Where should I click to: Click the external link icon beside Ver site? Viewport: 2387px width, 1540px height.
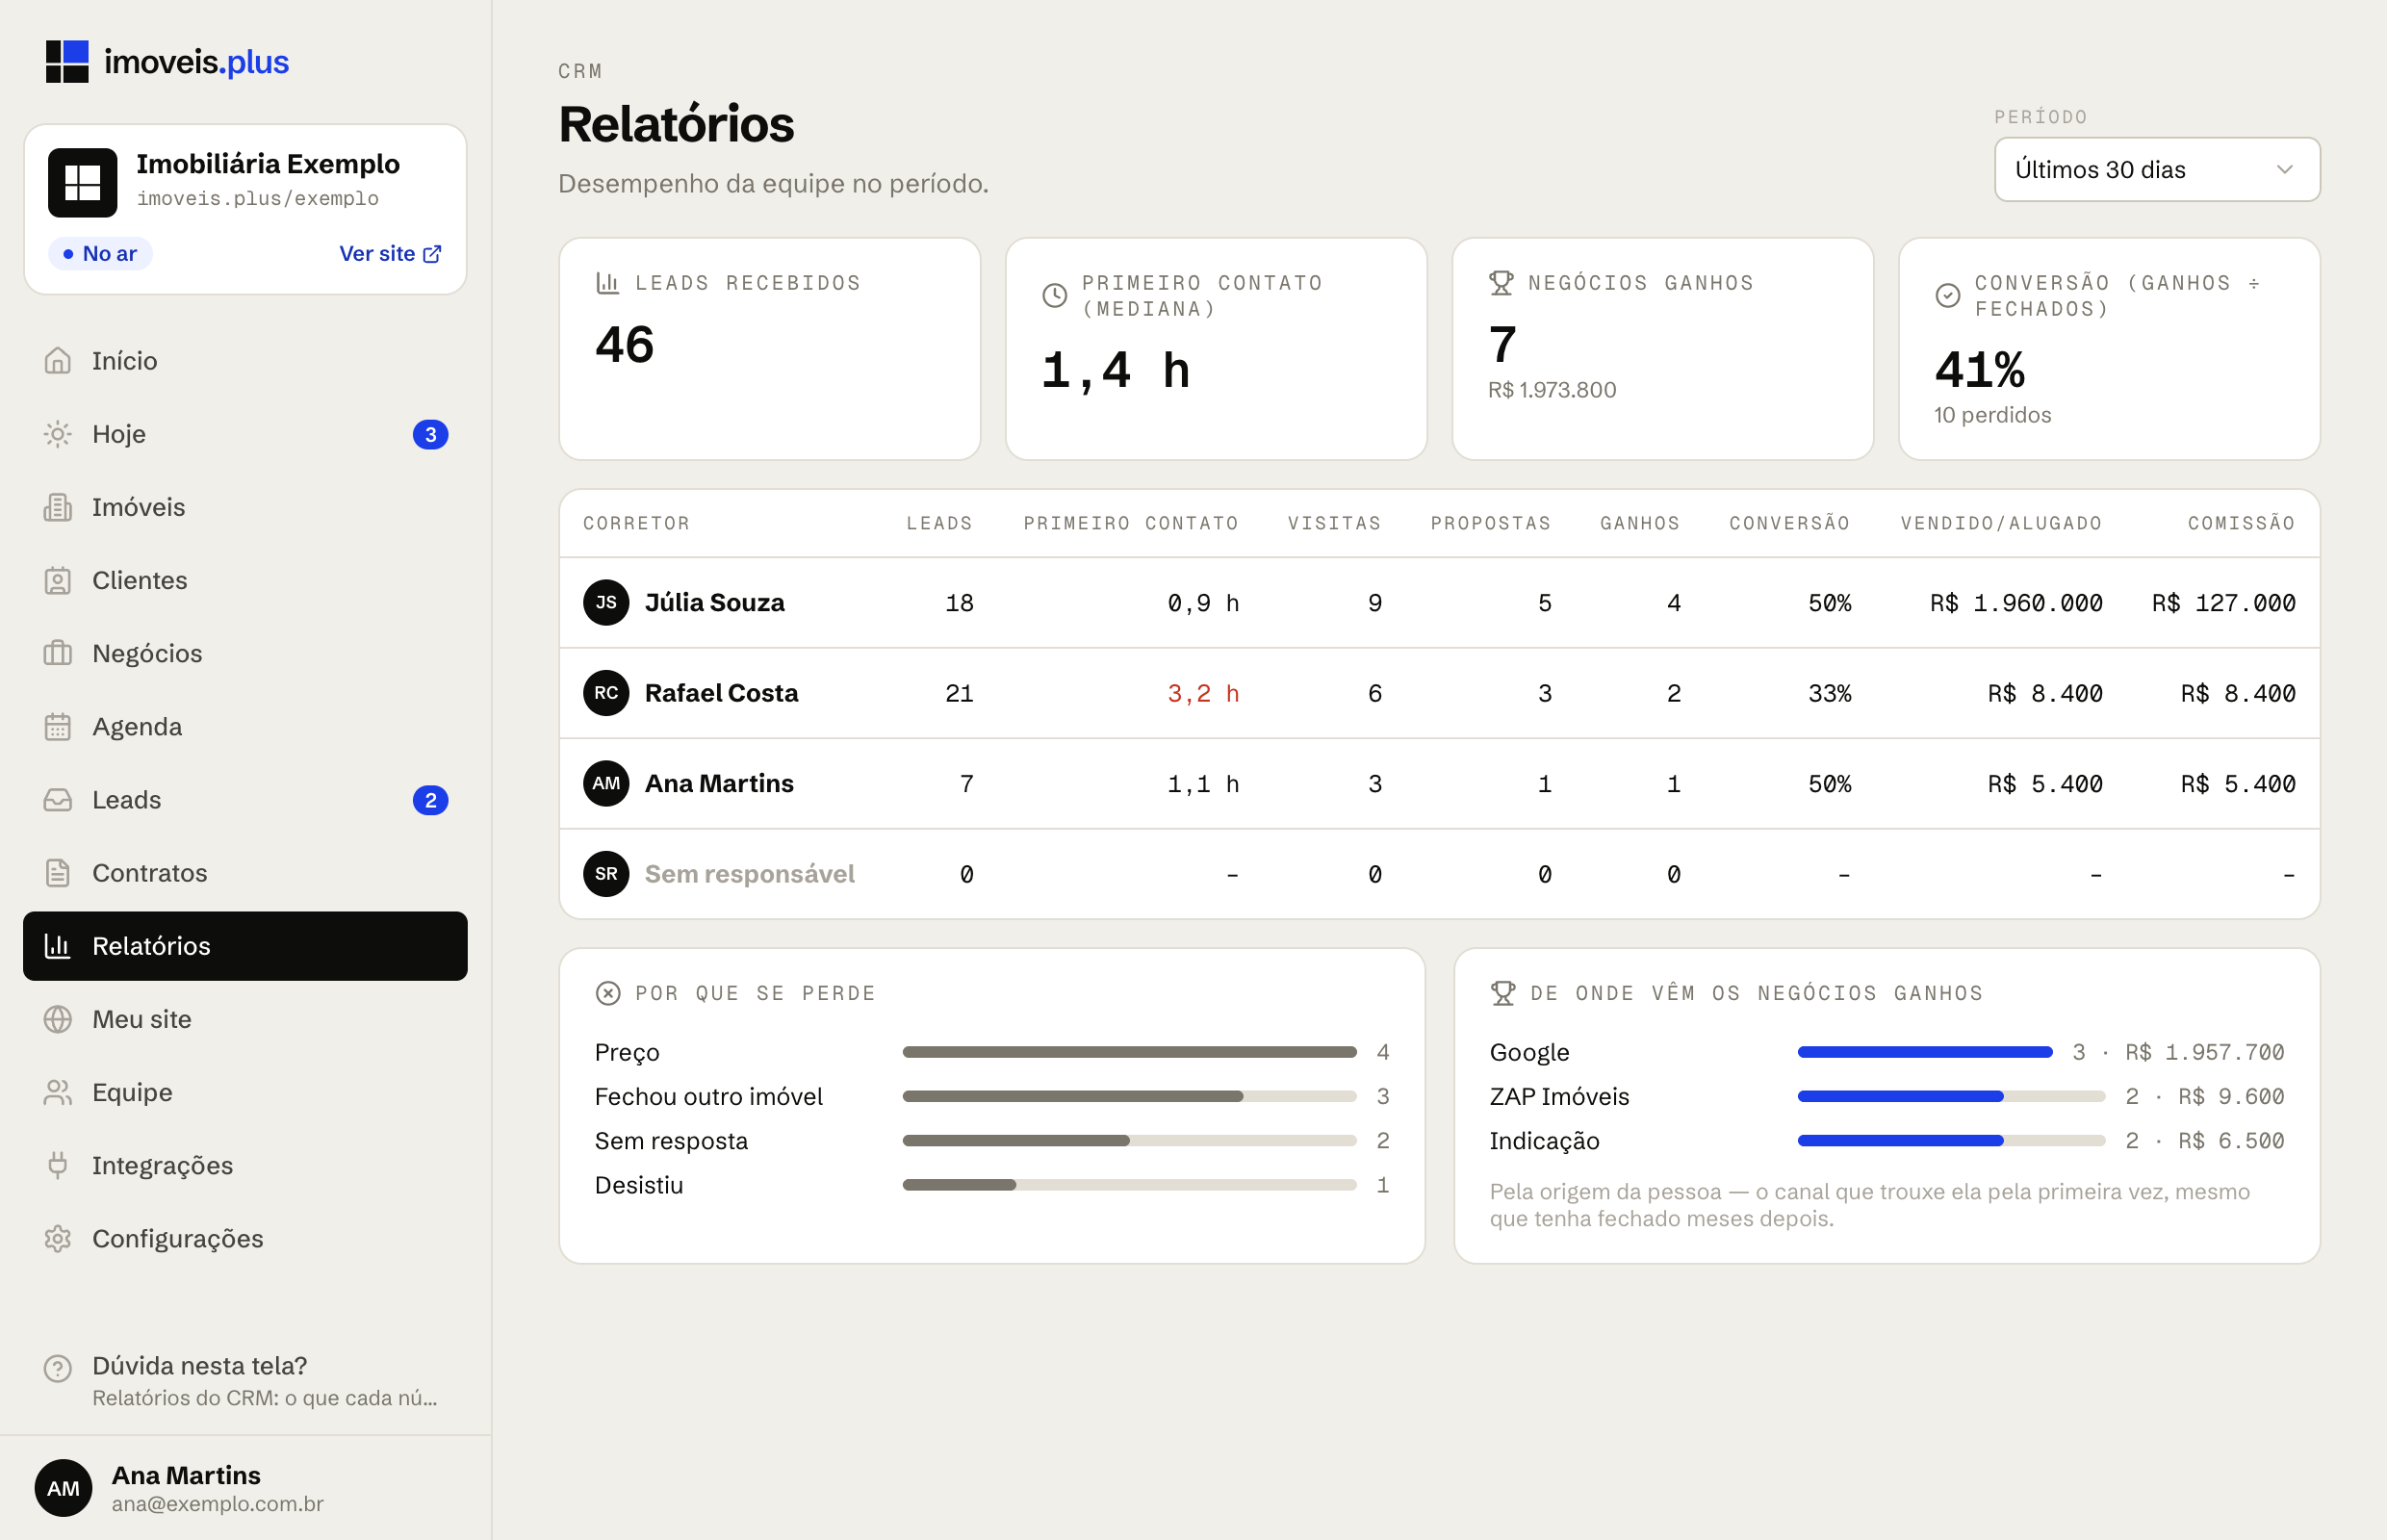tap(432, 254)
